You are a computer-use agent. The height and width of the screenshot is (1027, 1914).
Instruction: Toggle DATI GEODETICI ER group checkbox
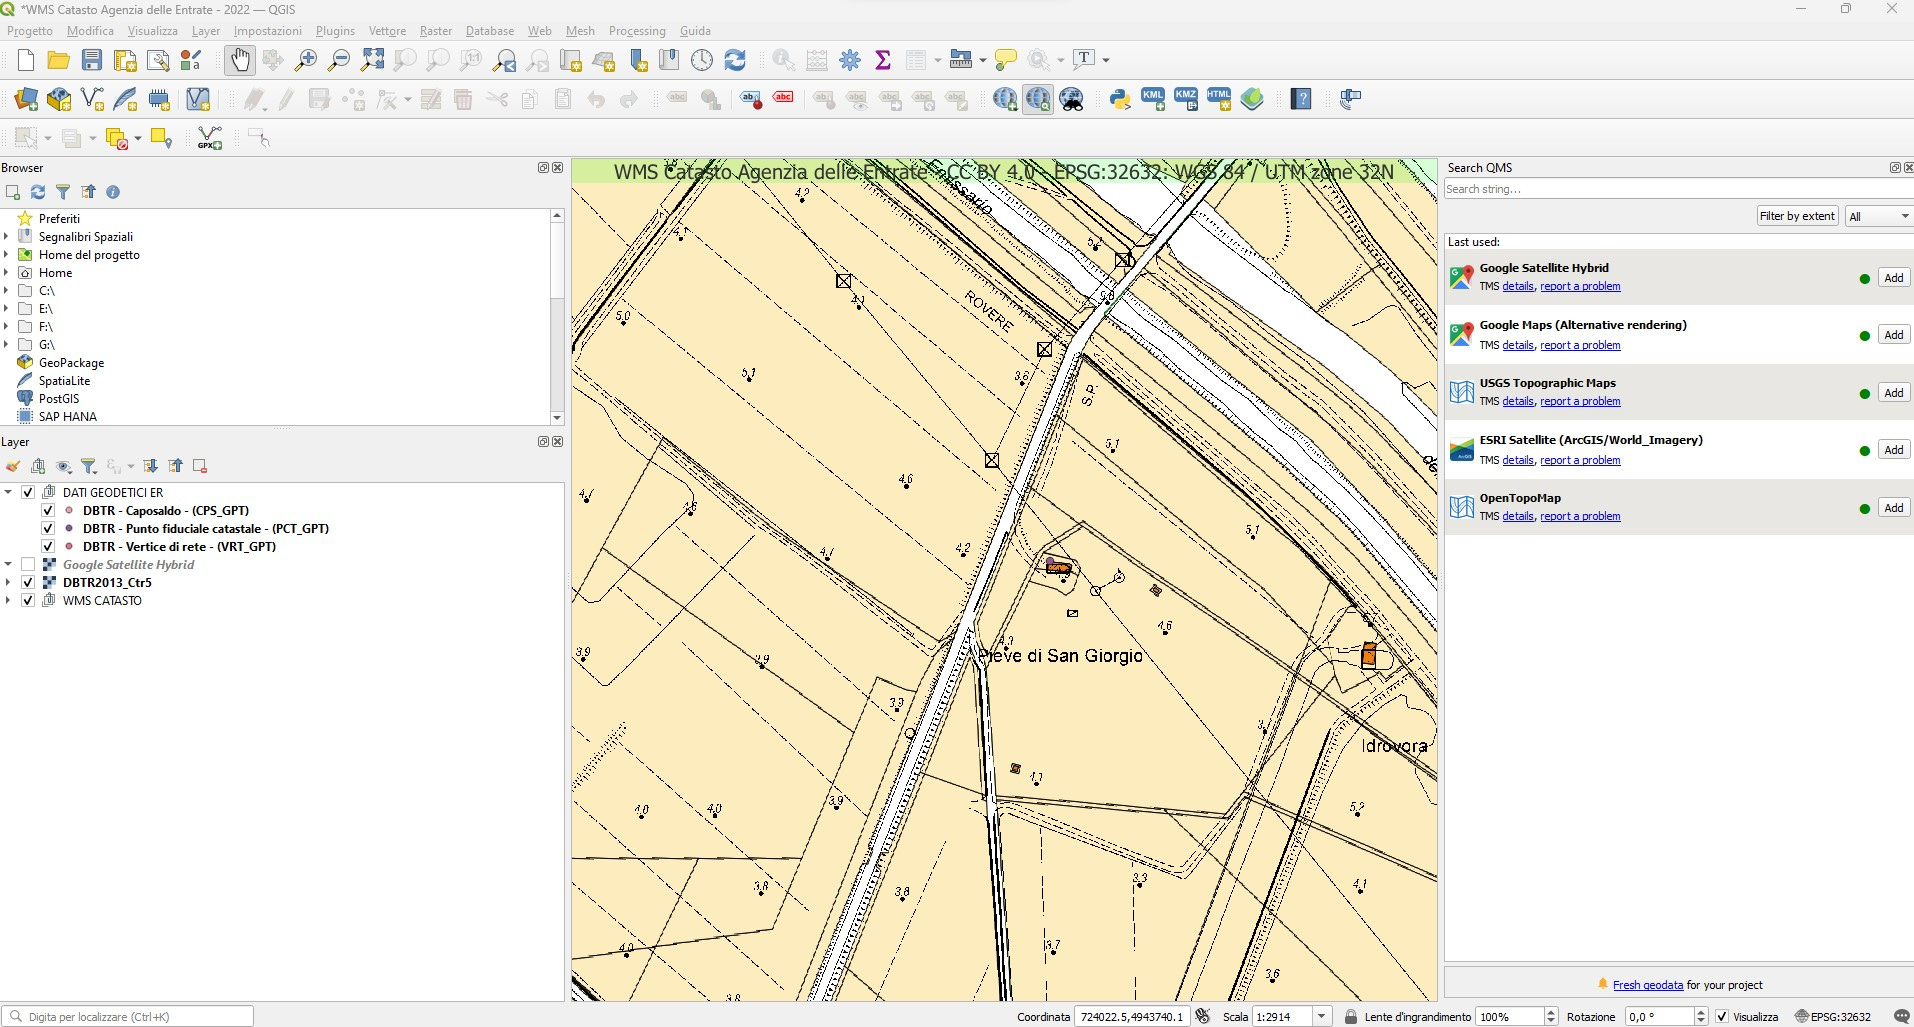click(x=28, y=492)
